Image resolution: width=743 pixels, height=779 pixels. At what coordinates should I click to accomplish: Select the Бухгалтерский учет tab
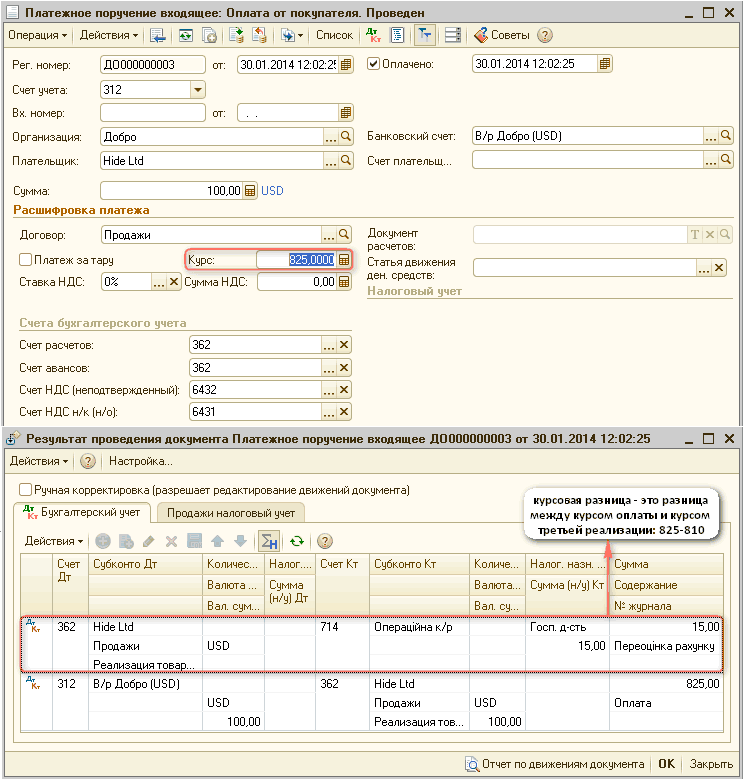coord(85,513)
